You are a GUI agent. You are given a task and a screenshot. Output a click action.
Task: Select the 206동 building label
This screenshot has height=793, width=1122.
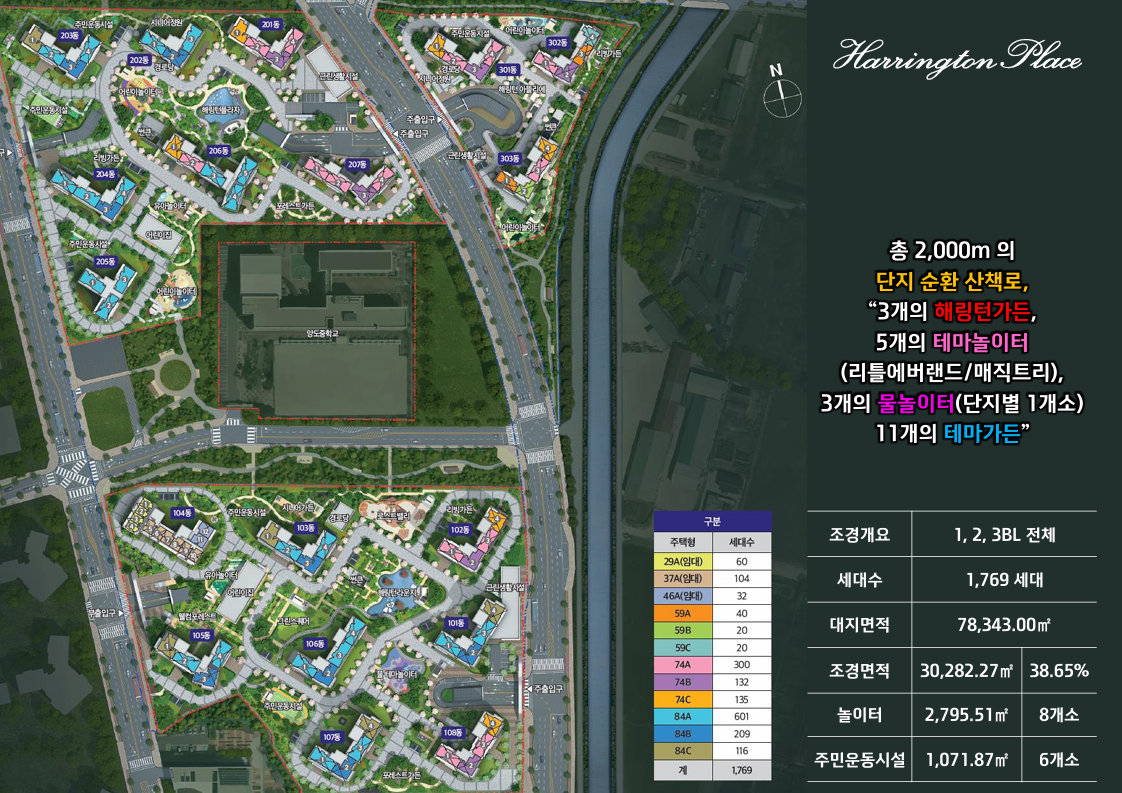tap(219, 151)
